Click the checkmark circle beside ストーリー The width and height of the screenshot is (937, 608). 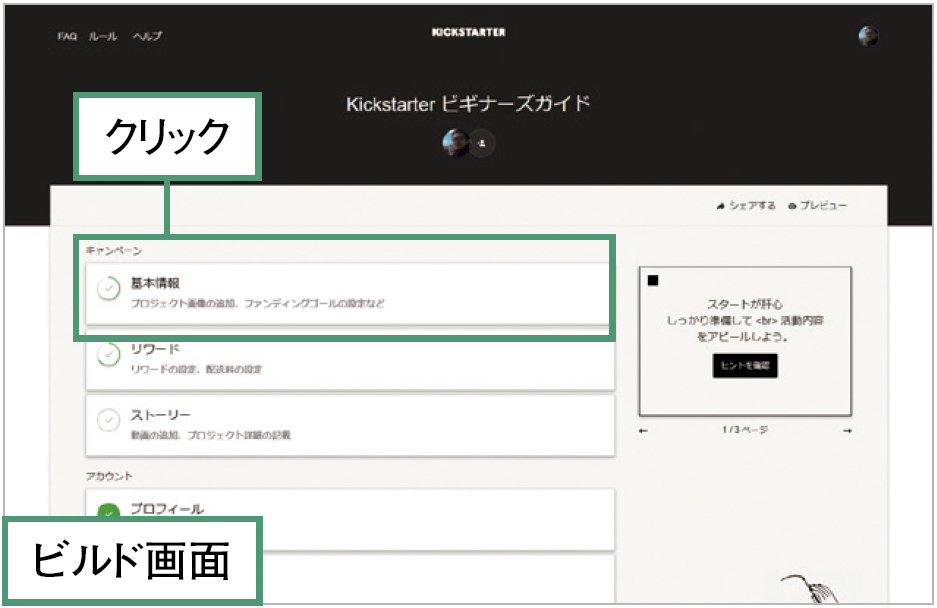coord(109,420)
